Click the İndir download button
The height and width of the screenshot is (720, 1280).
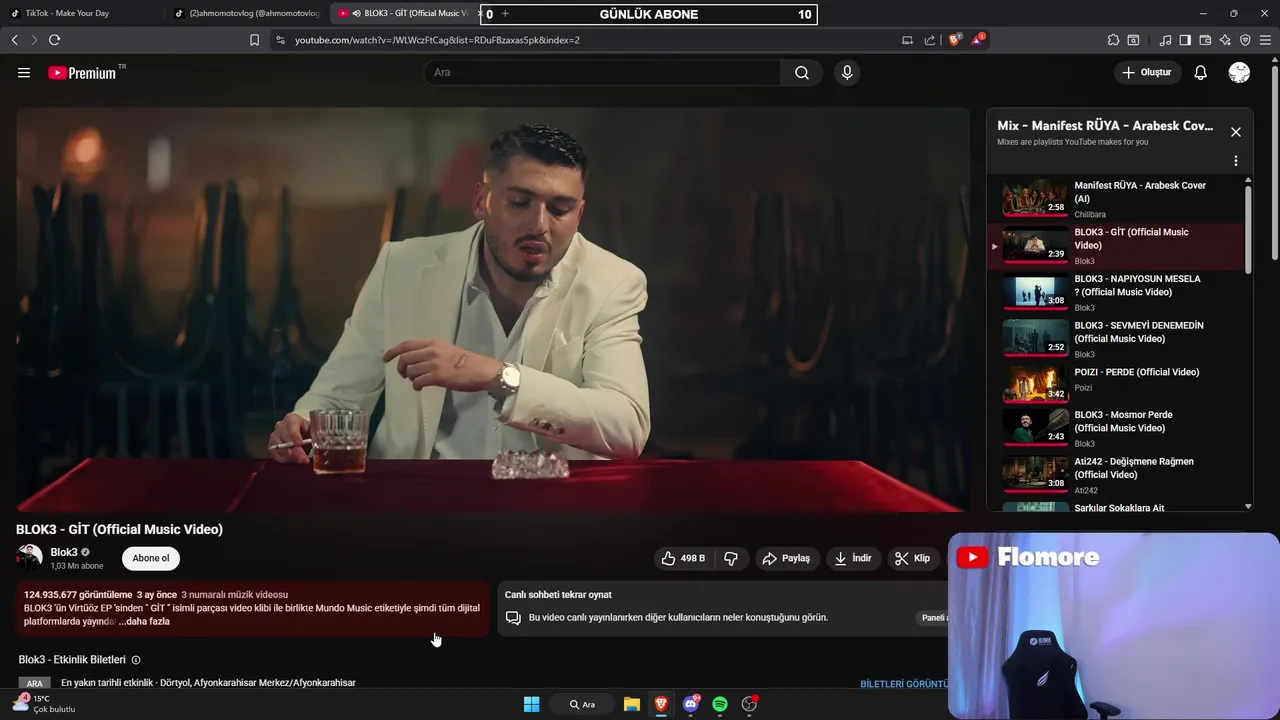853,558
